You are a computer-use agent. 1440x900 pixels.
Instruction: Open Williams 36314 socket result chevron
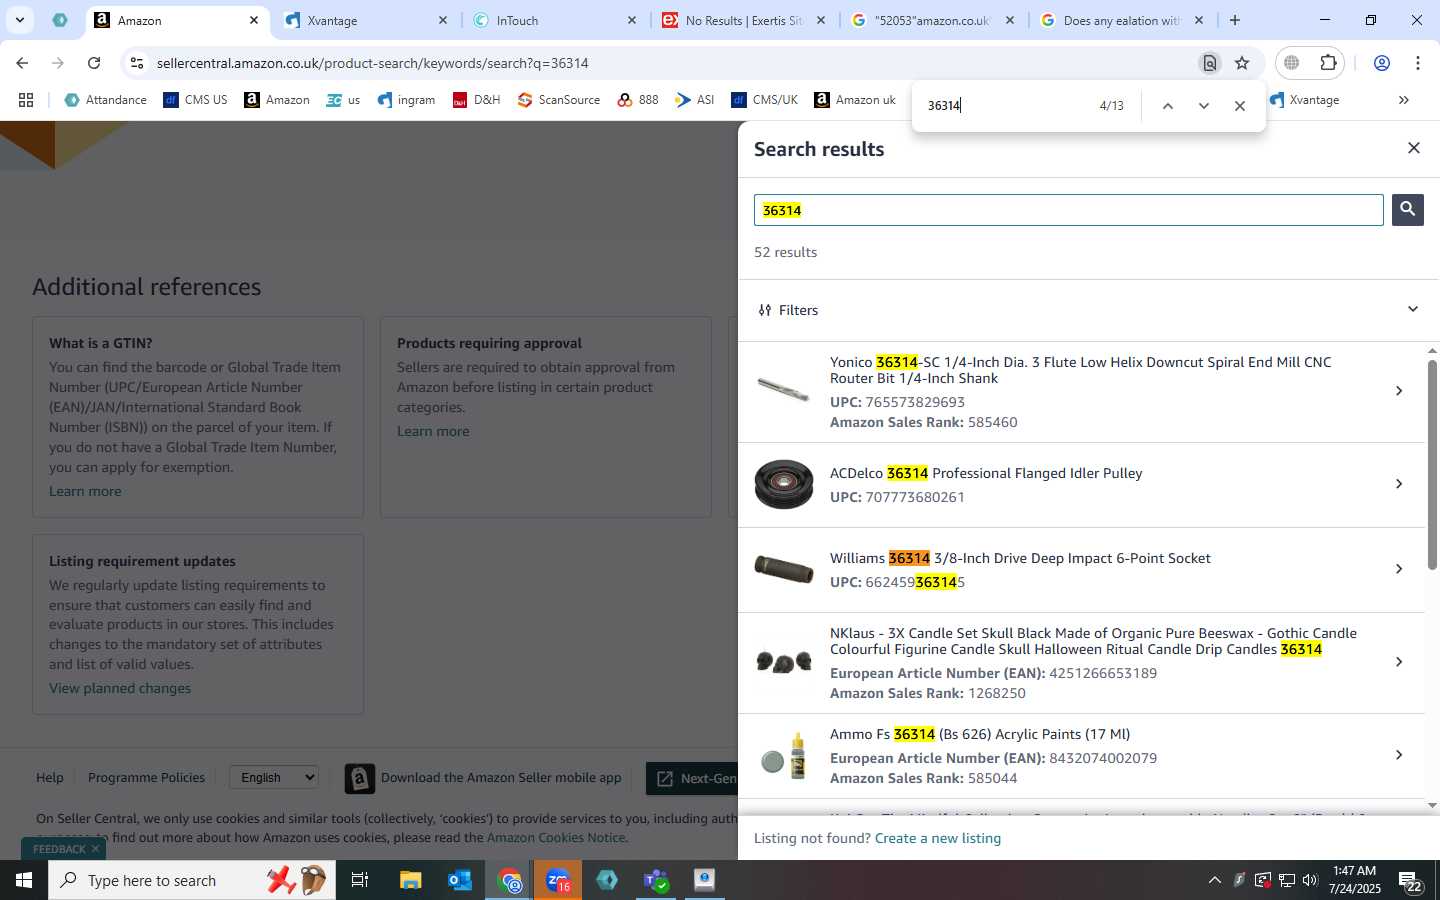1398,569
